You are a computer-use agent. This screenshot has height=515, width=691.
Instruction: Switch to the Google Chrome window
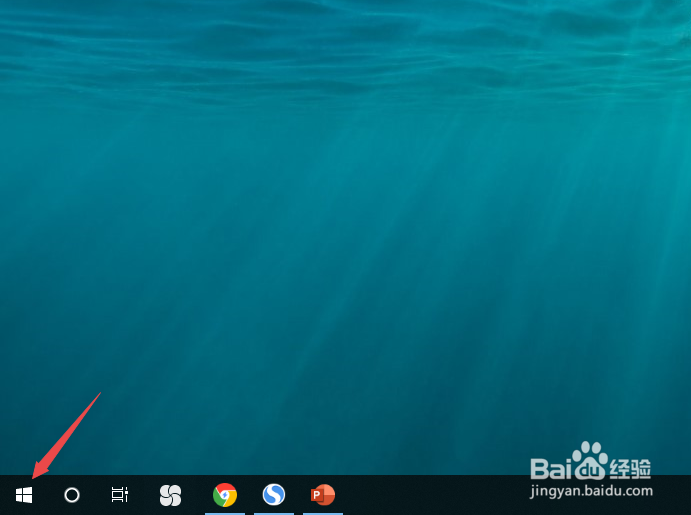click(225, 495)
